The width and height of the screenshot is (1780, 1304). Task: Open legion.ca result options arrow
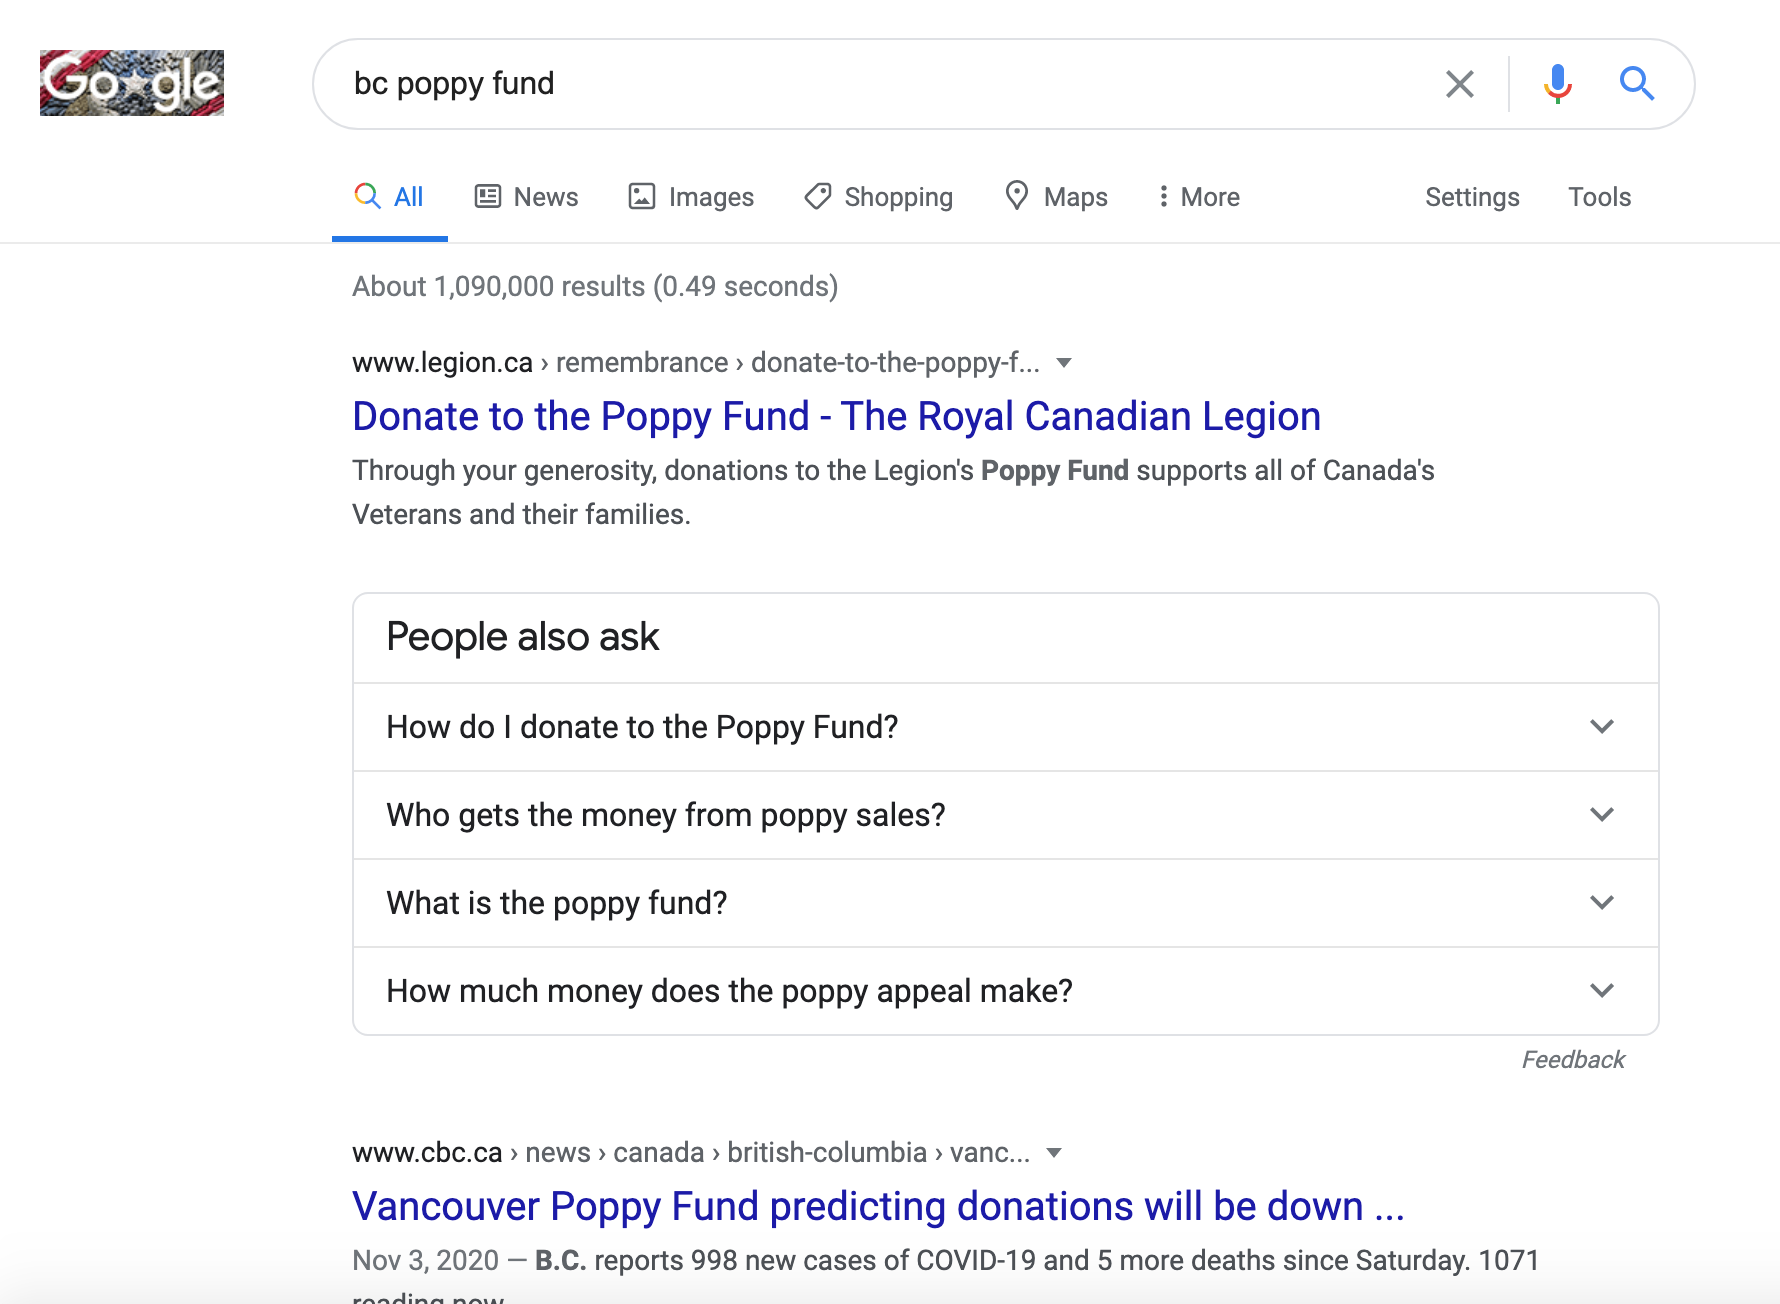click(x=1064, y=363)
